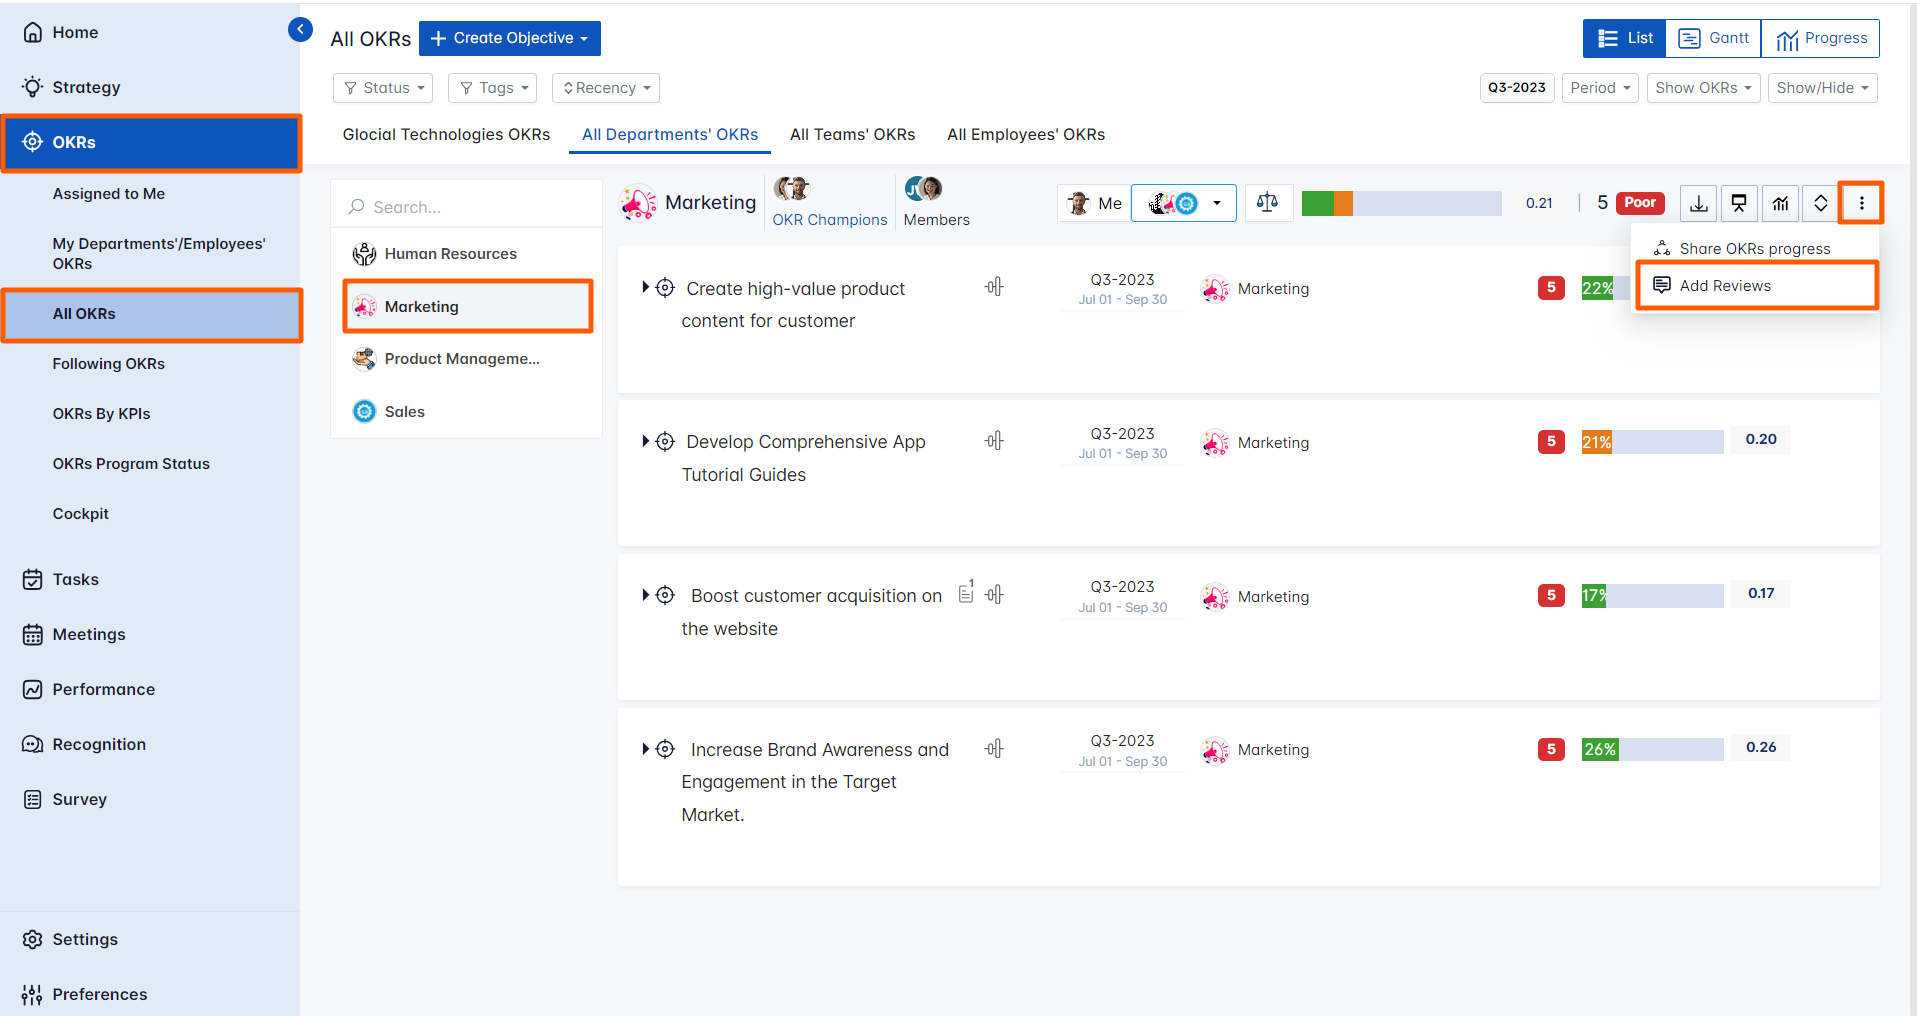Collapse the left sidebar with arrow button
Screen dimensions: 1917x1016
(300, 30)
